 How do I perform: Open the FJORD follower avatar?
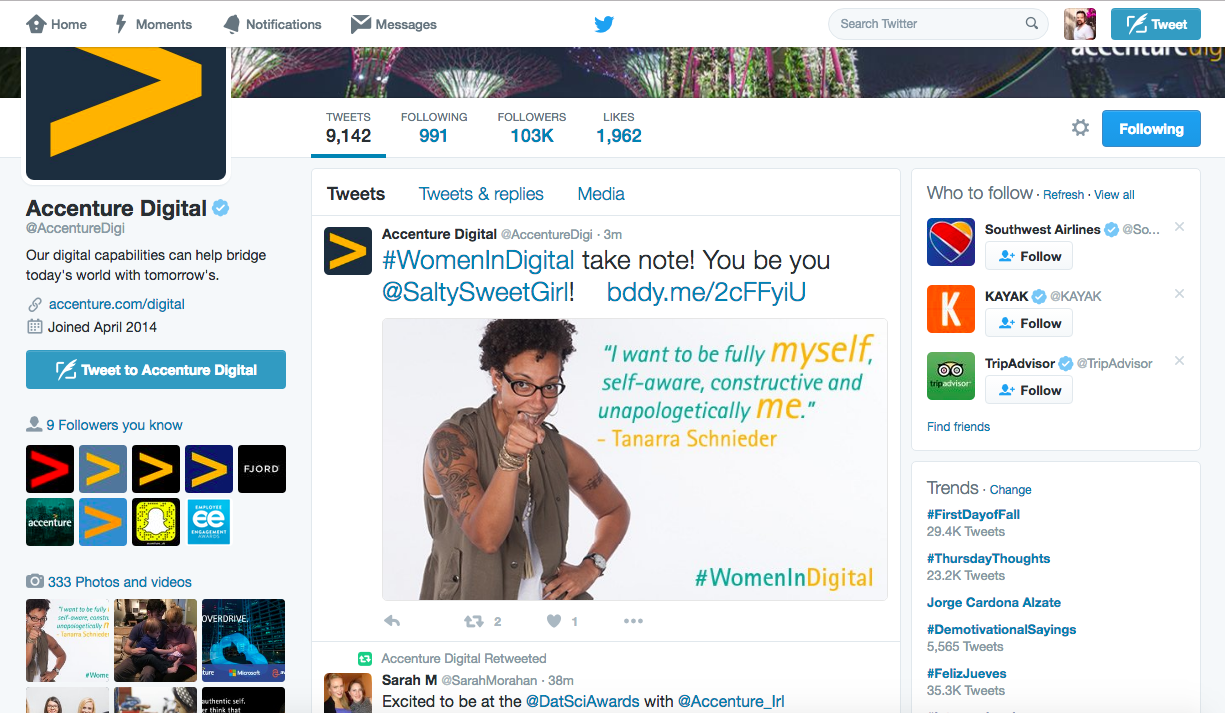[x=262, y=469]
